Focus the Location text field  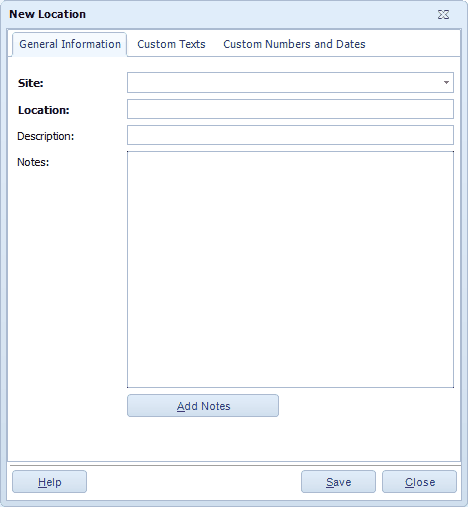(x=290, y=109)
